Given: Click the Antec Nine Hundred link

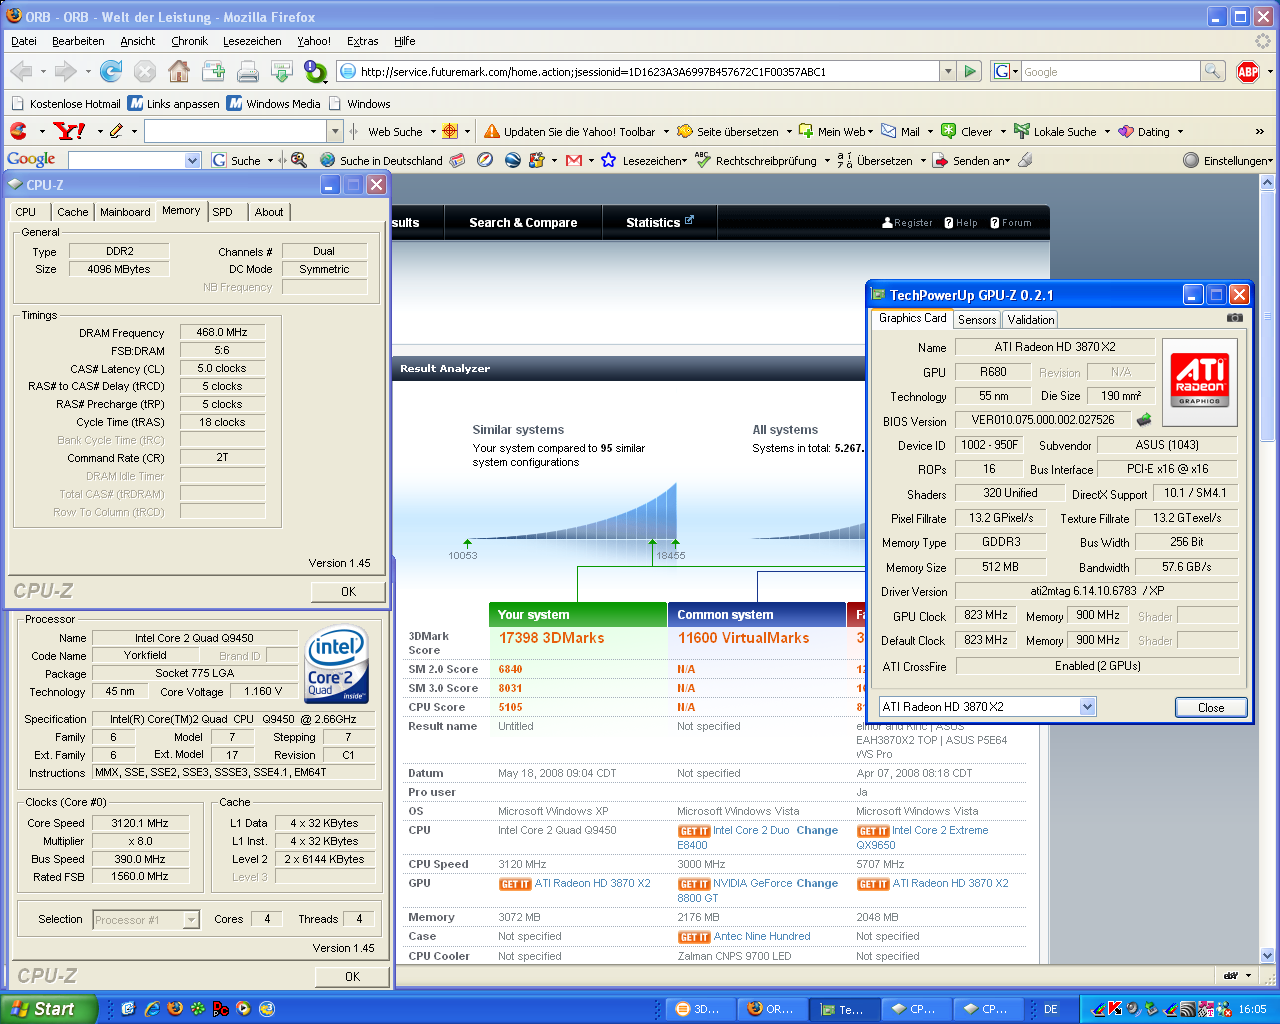Looking at the screenshot, I should [762, 937].
